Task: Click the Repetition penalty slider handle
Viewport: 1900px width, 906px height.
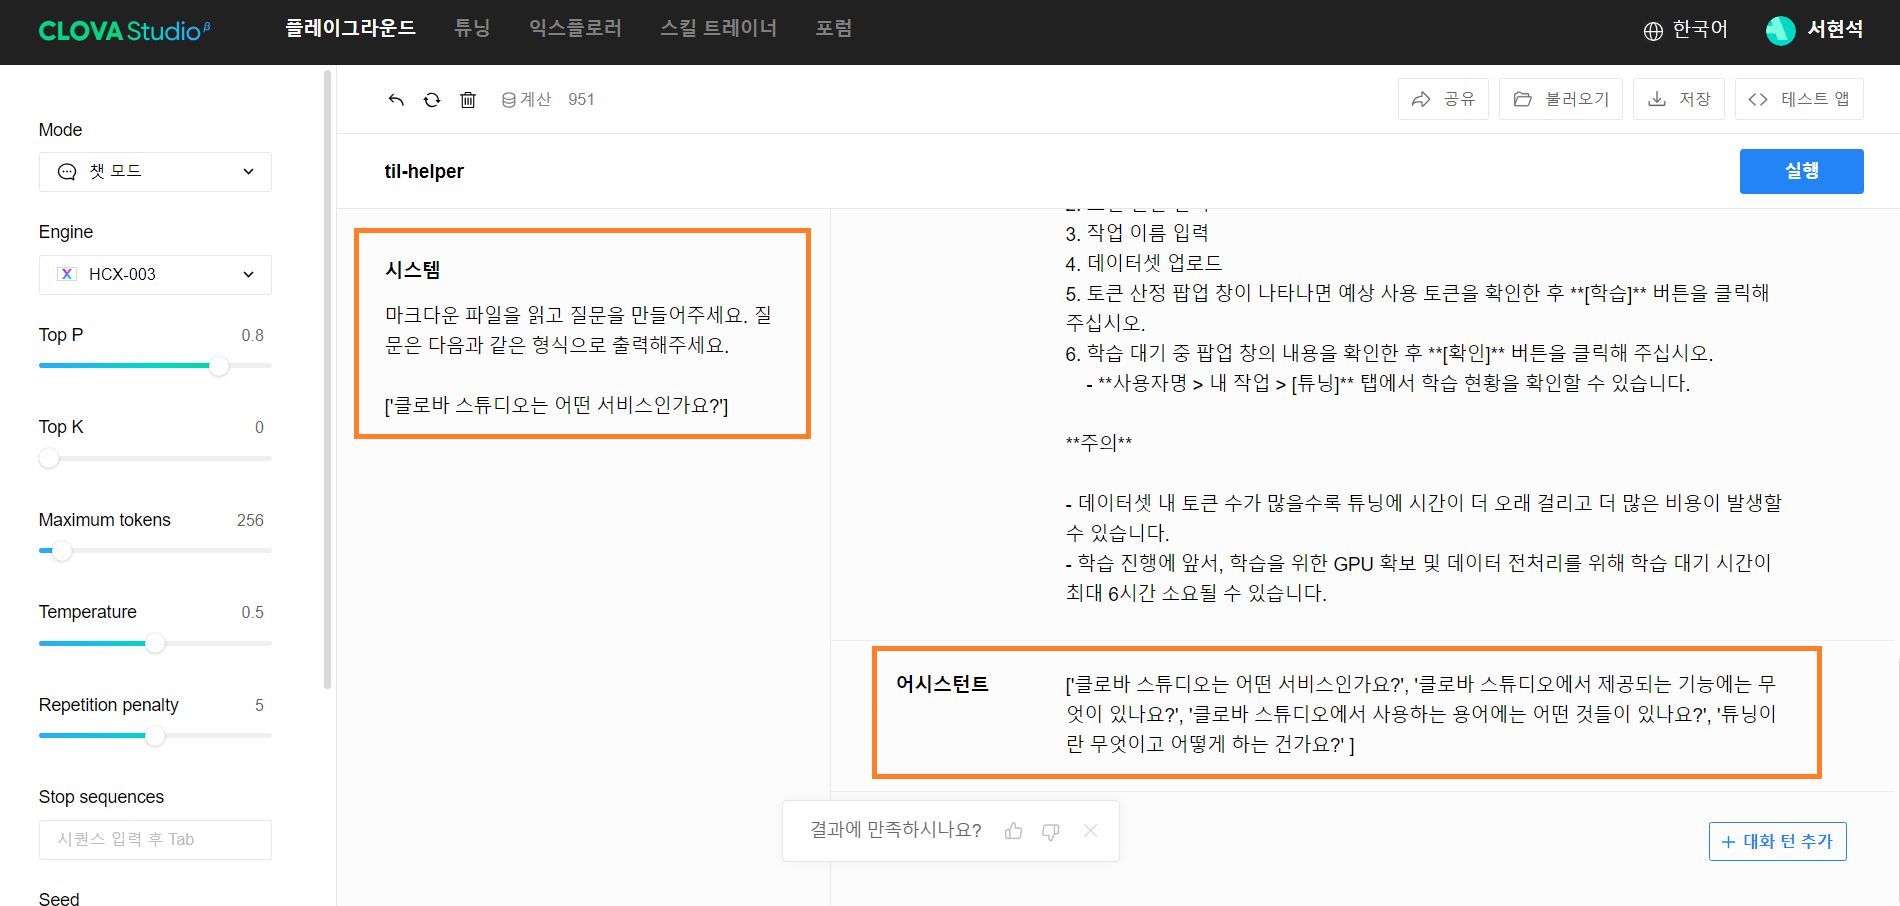Action: tap(155, 736)
